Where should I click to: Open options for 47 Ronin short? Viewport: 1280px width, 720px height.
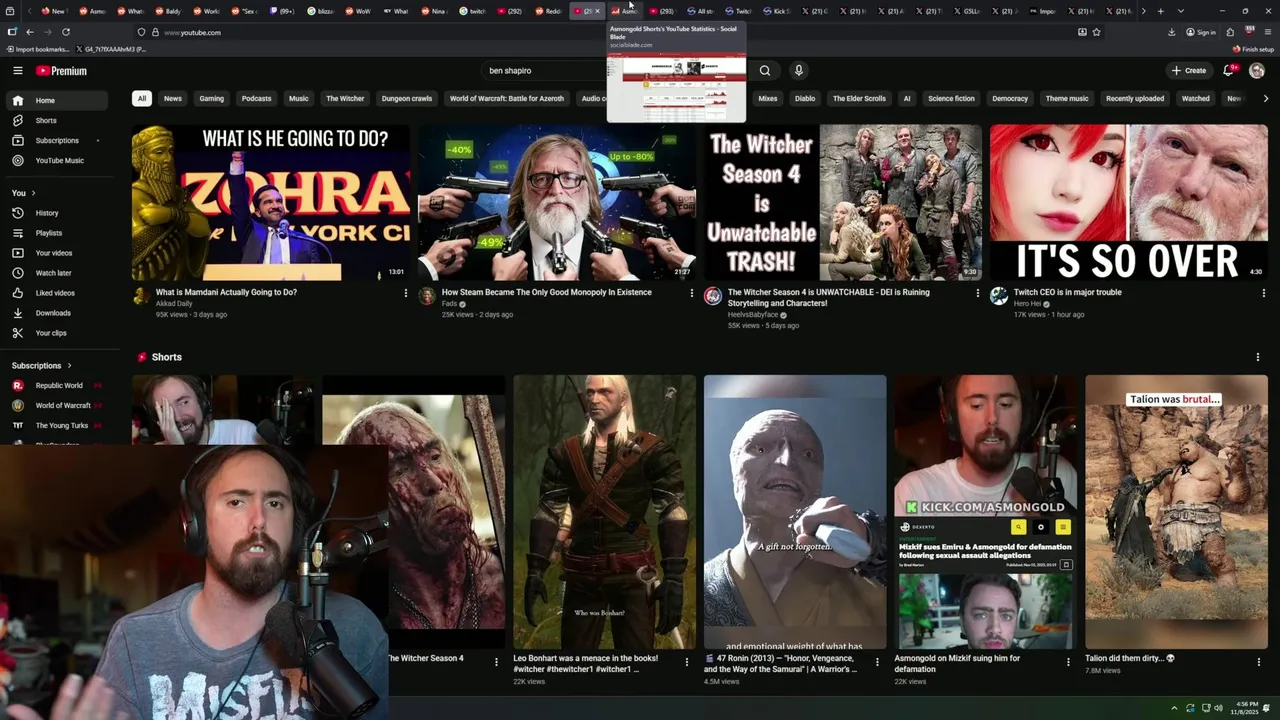(878, 662)
